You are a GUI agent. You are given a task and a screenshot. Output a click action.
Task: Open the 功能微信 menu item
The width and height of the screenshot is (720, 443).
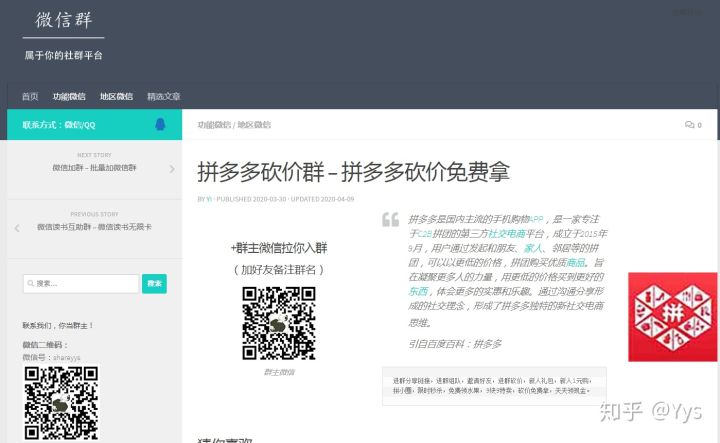click(69, 96)
